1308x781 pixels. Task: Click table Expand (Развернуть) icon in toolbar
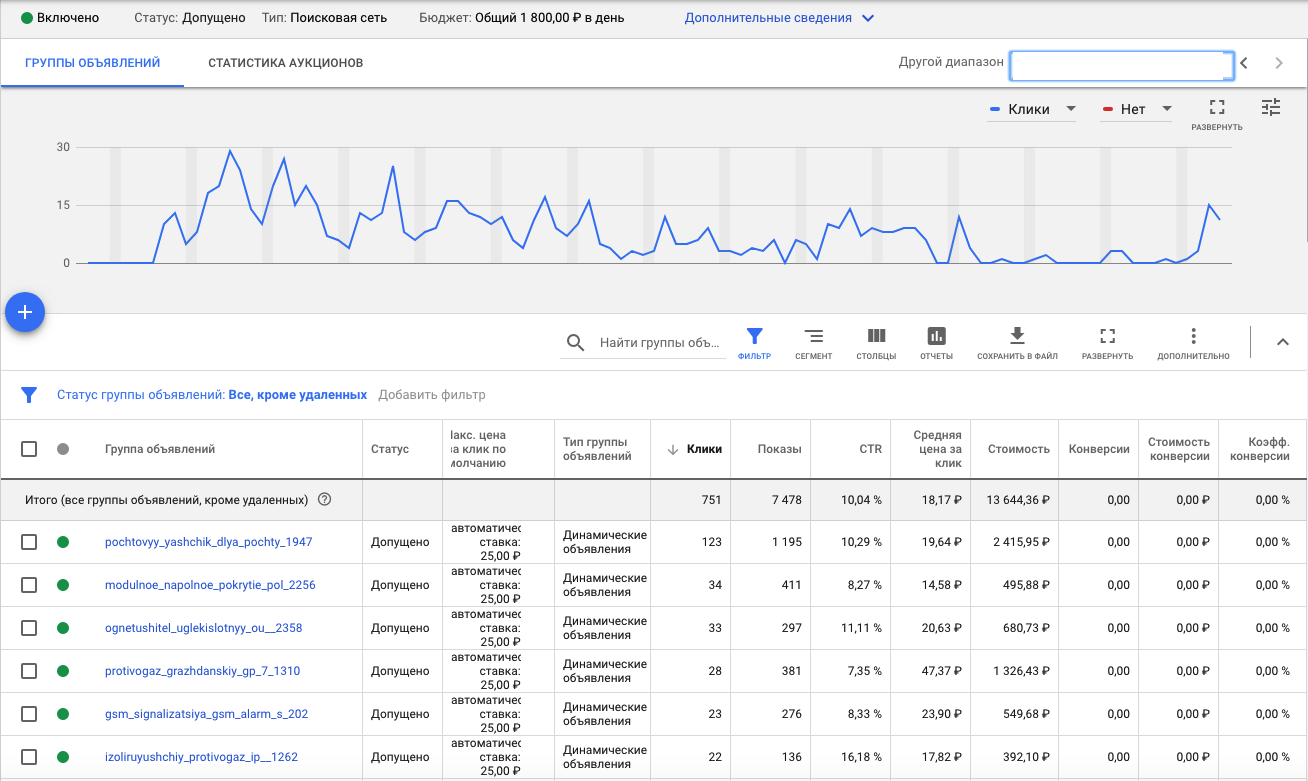point(1107,336)
